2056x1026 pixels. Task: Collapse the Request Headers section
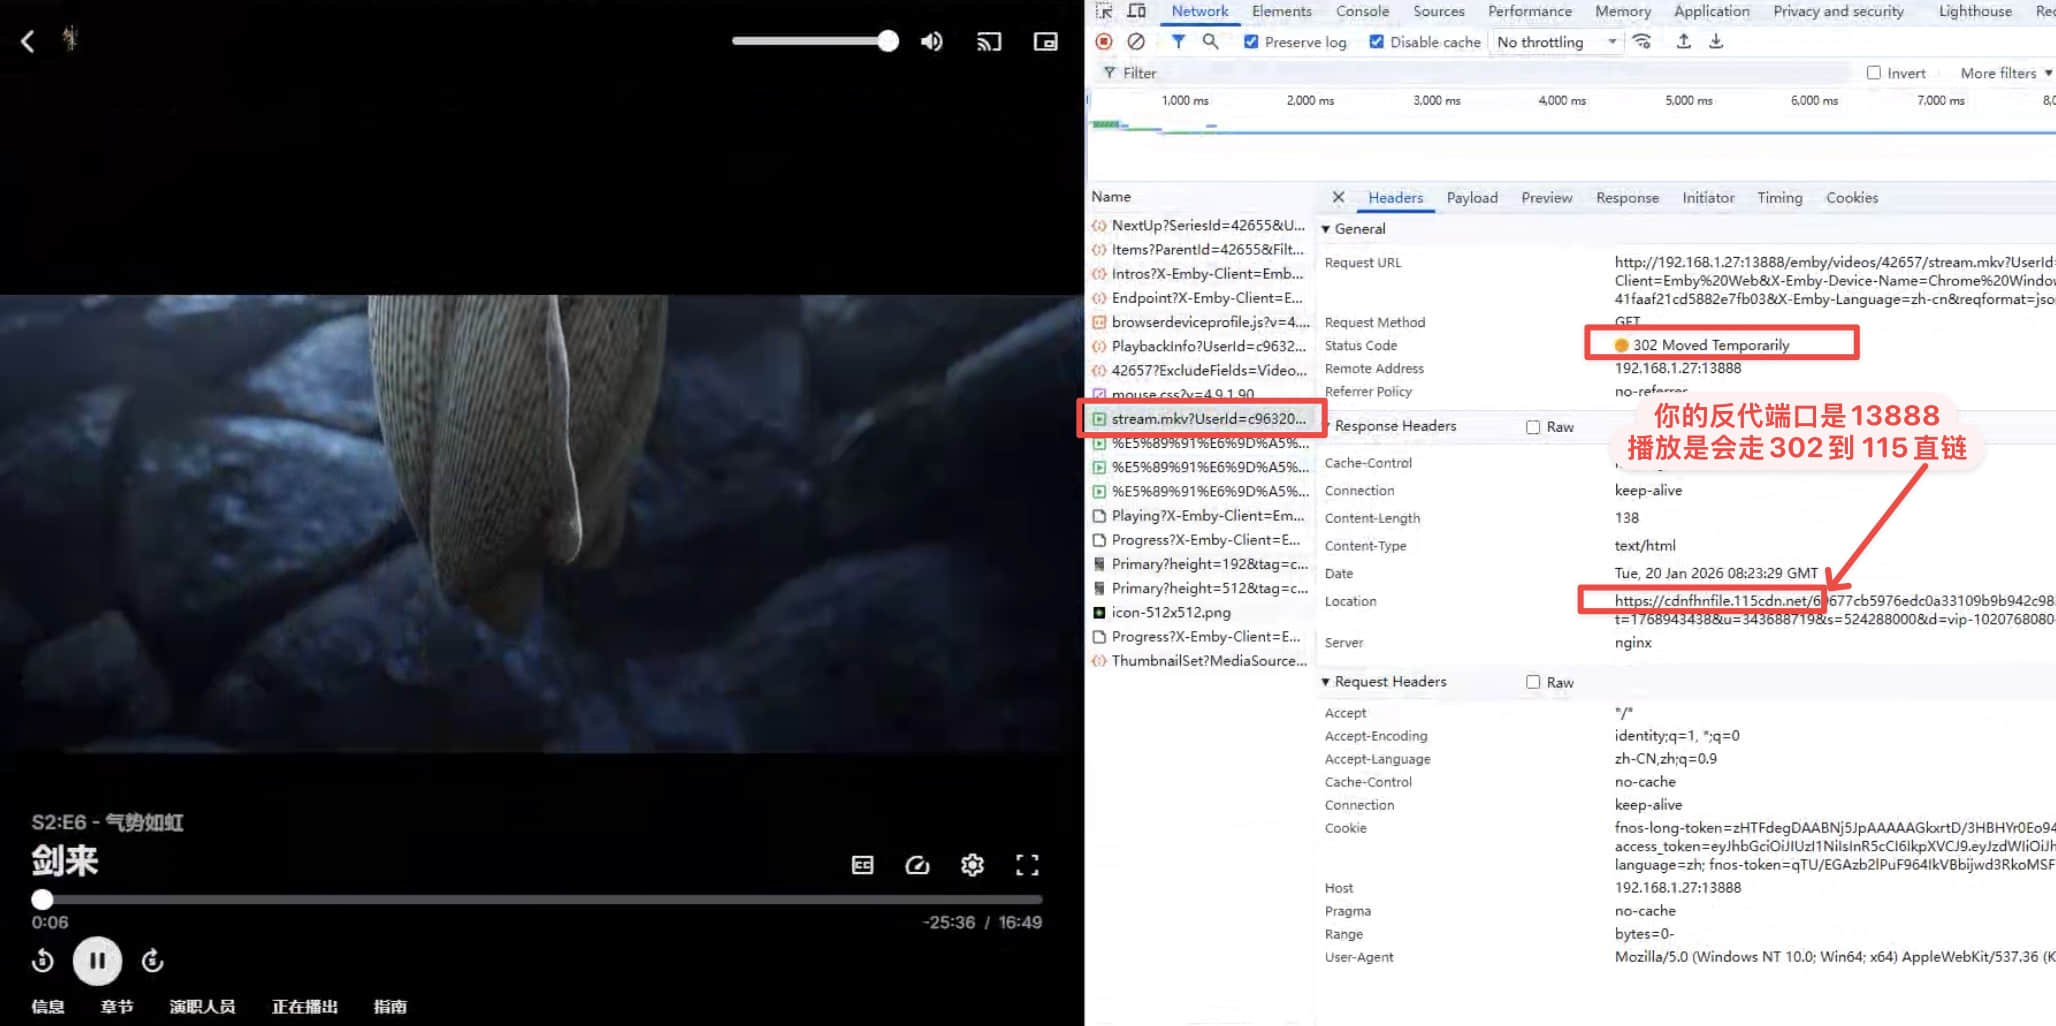[1326, 682]
